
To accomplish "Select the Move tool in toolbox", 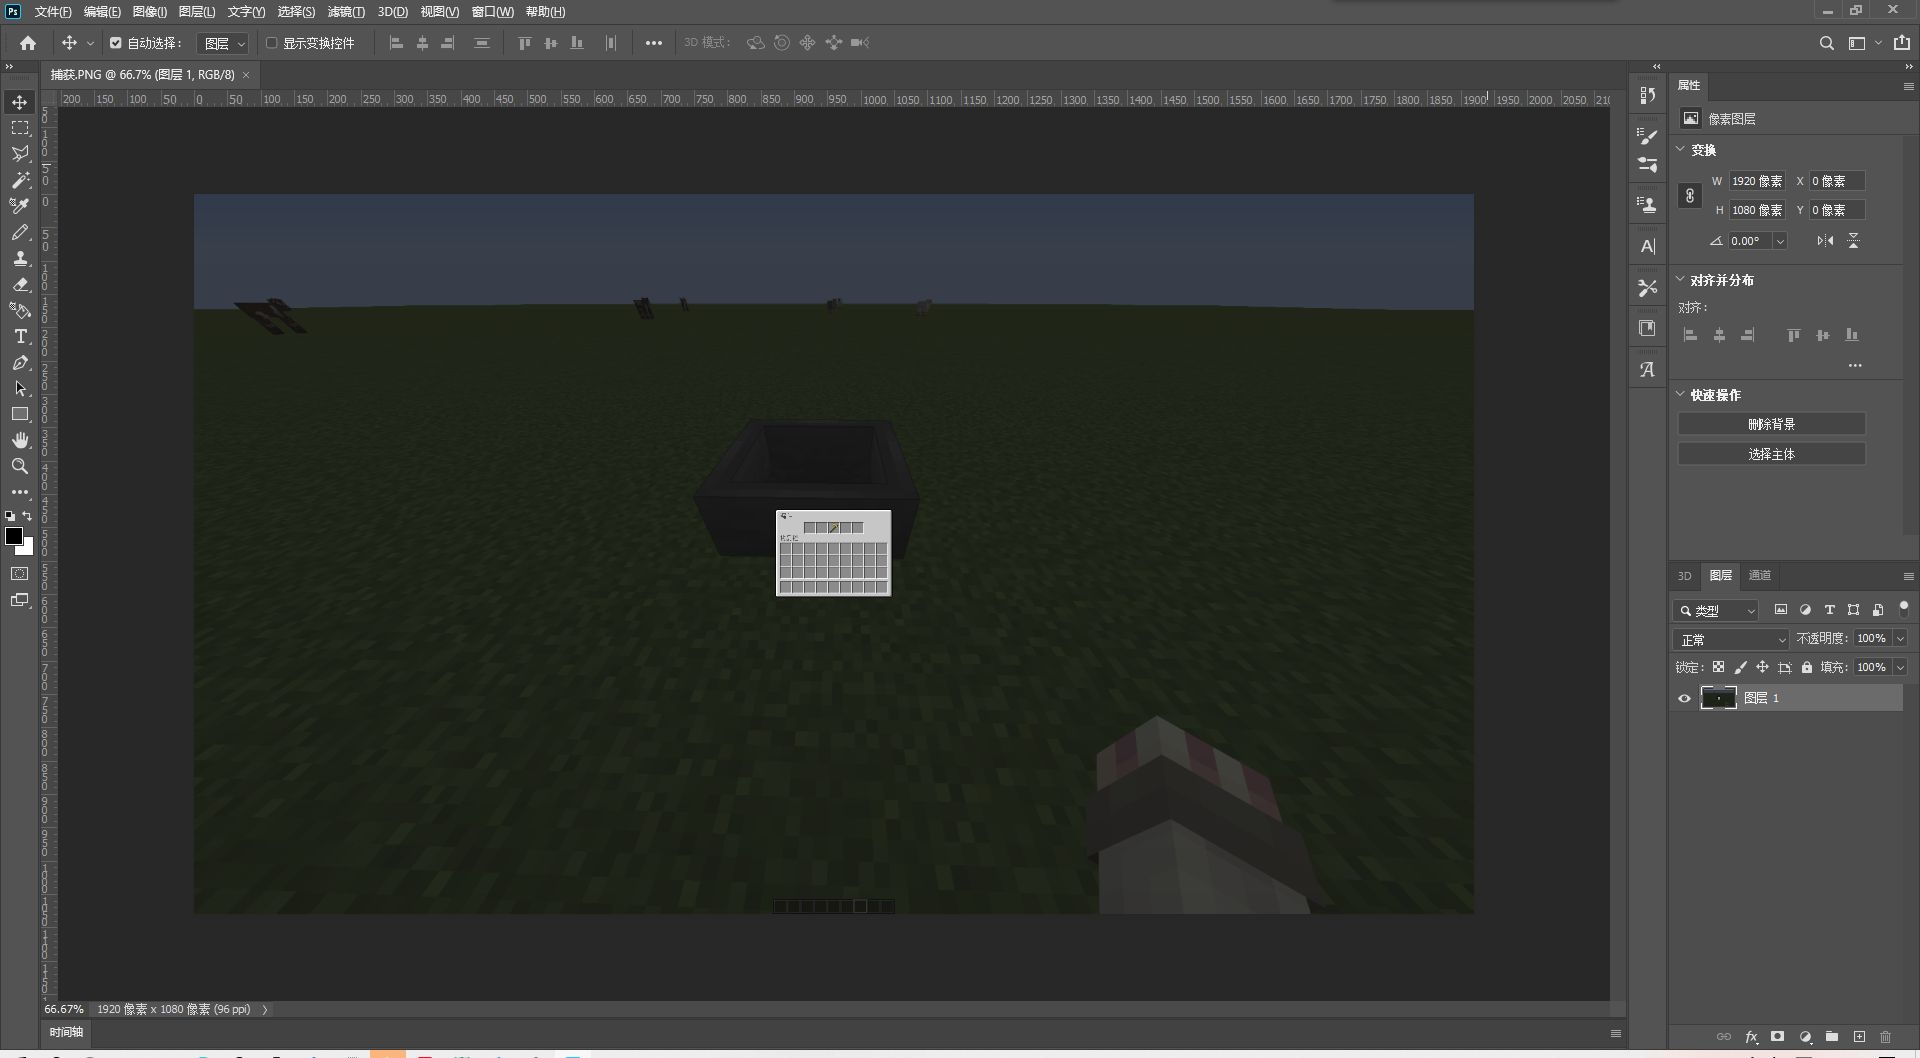I will point(20,102).
